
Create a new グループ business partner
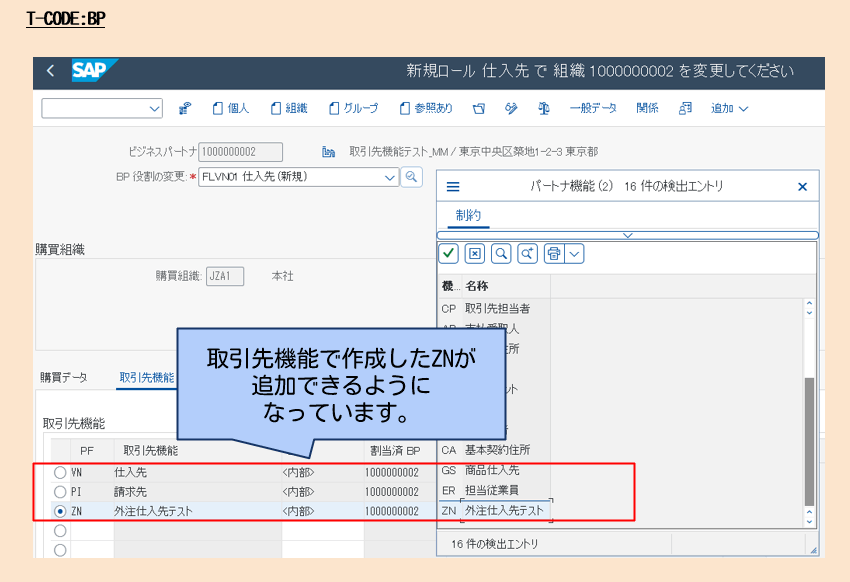tap(353, 108)
